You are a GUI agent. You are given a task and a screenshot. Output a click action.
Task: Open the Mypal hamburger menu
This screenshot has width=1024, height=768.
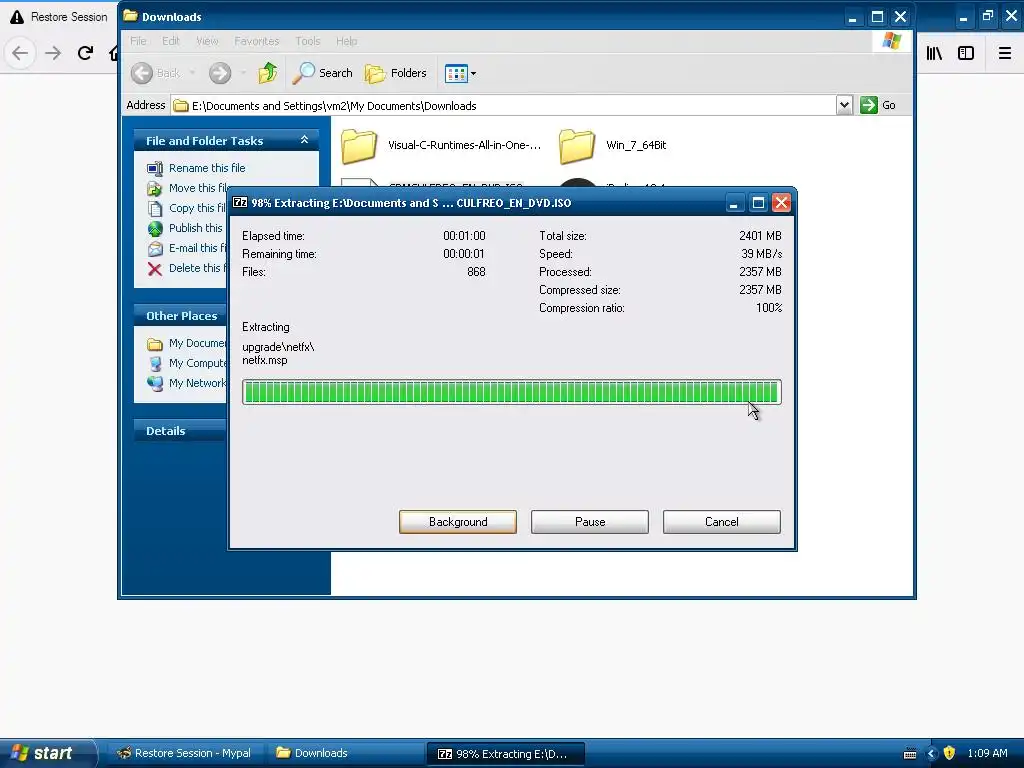pyautogui.click(x=1005, y=53)
